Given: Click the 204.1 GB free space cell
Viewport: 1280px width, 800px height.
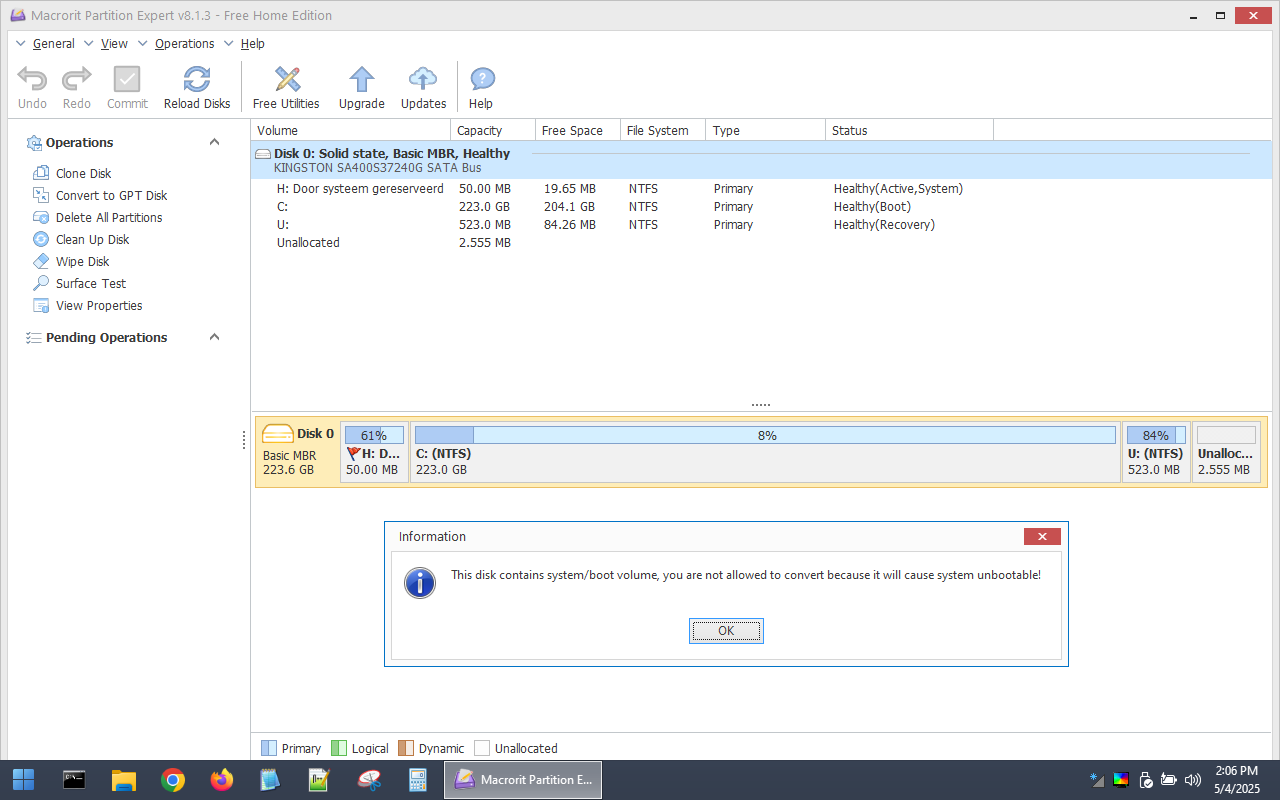Looking at the screenshot, I should point(569,207).
